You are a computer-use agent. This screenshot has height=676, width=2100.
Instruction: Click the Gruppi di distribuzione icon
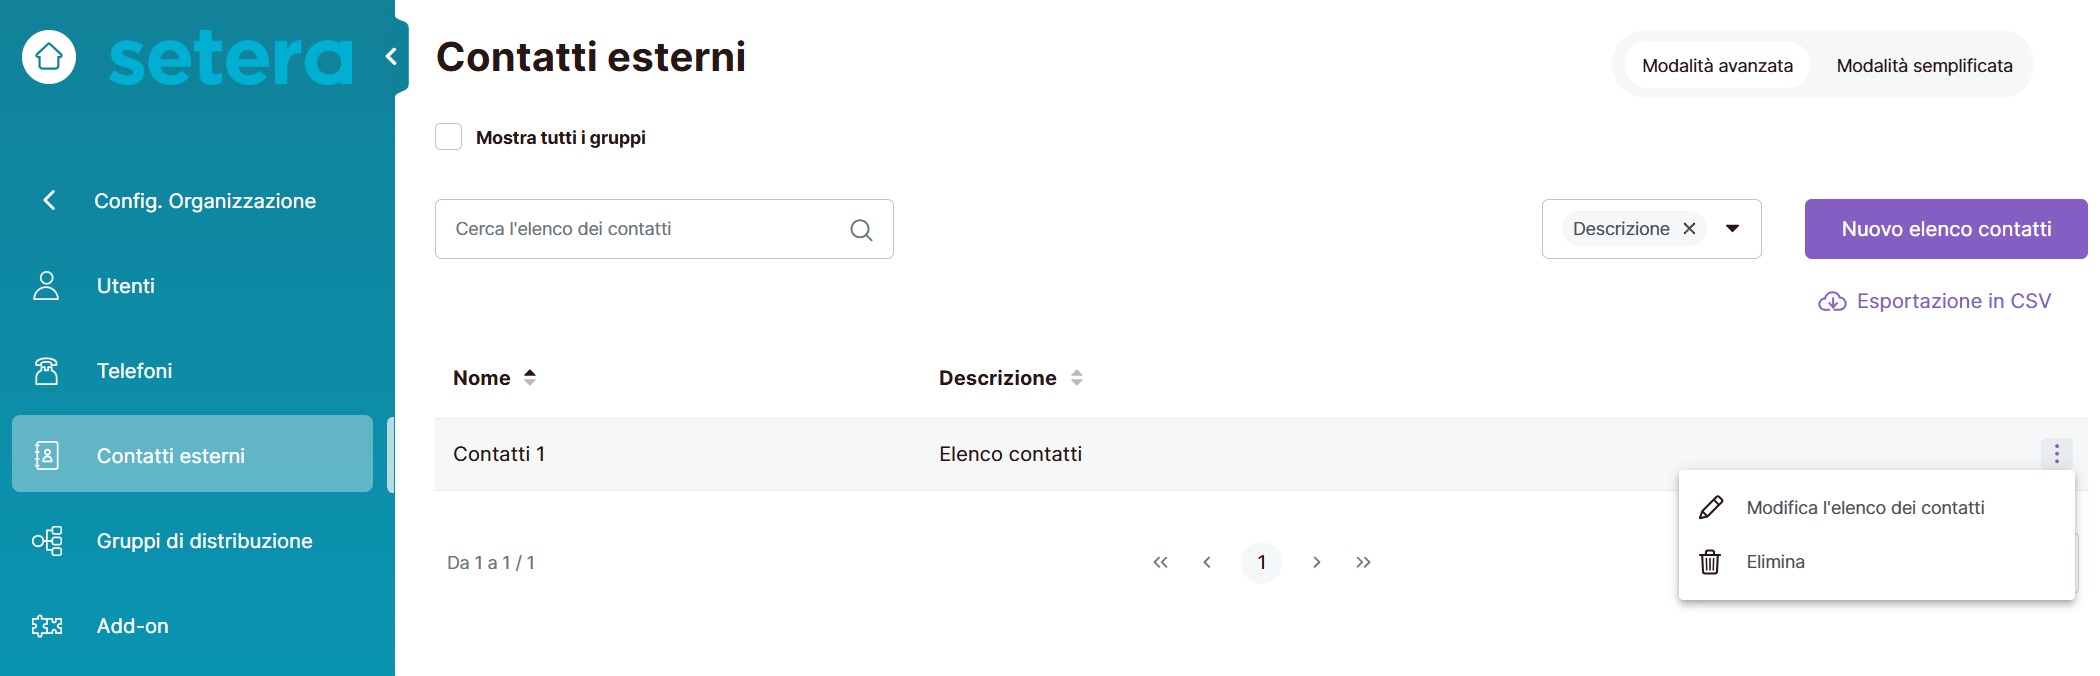point(46,541)
